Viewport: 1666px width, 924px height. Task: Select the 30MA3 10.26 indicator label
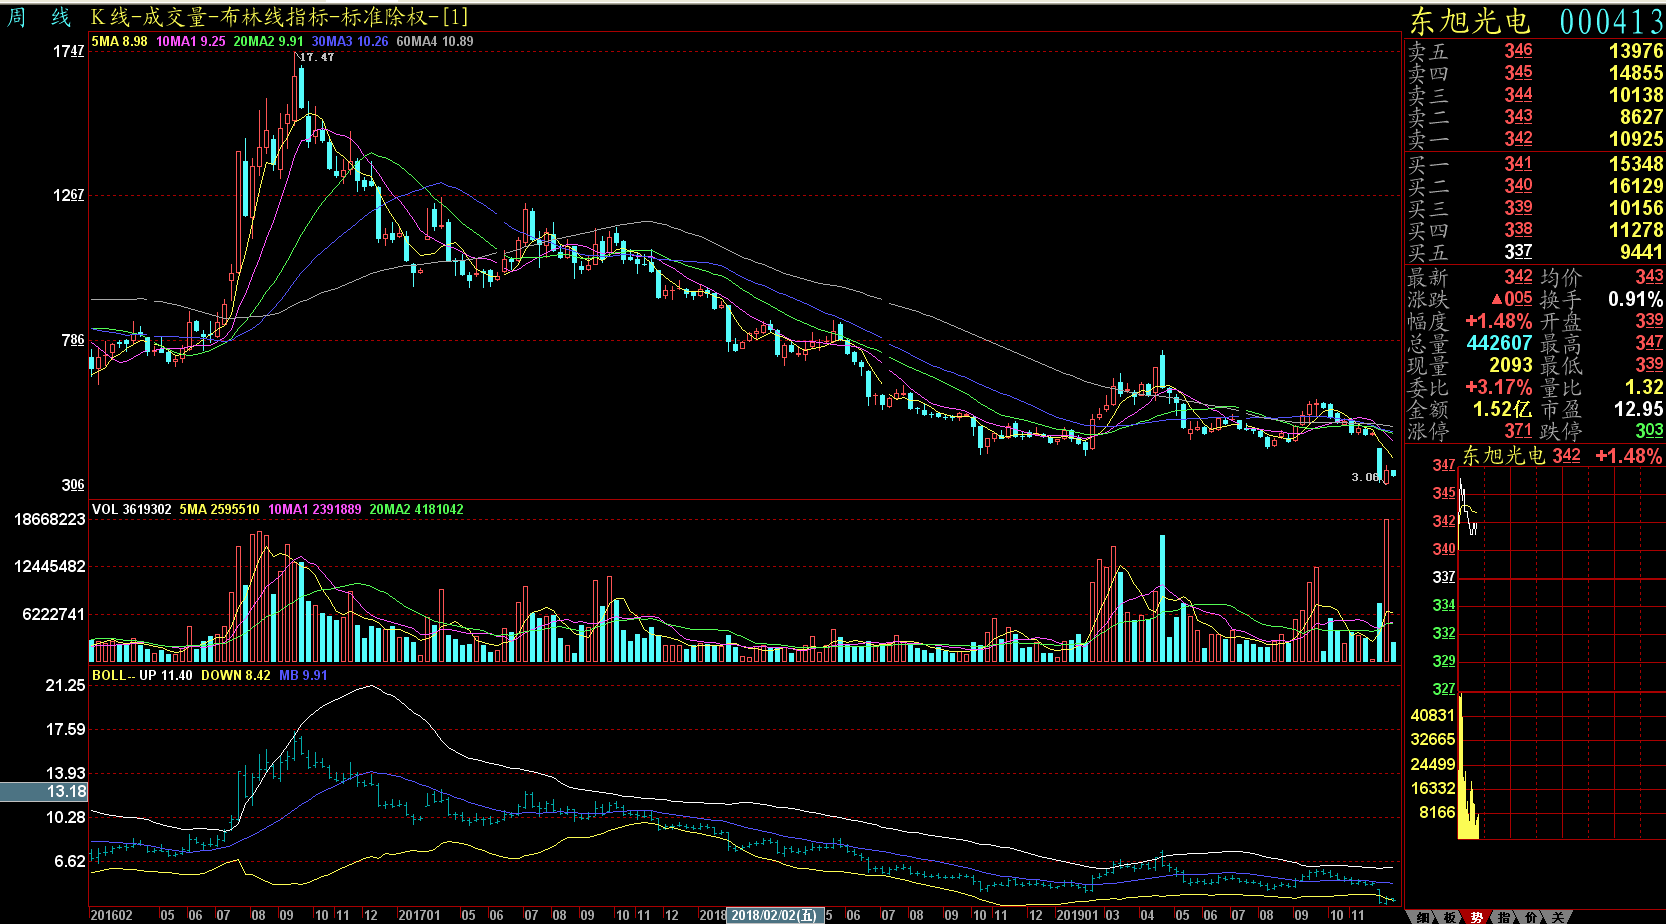pyautogui.click(x=349, y=41)
